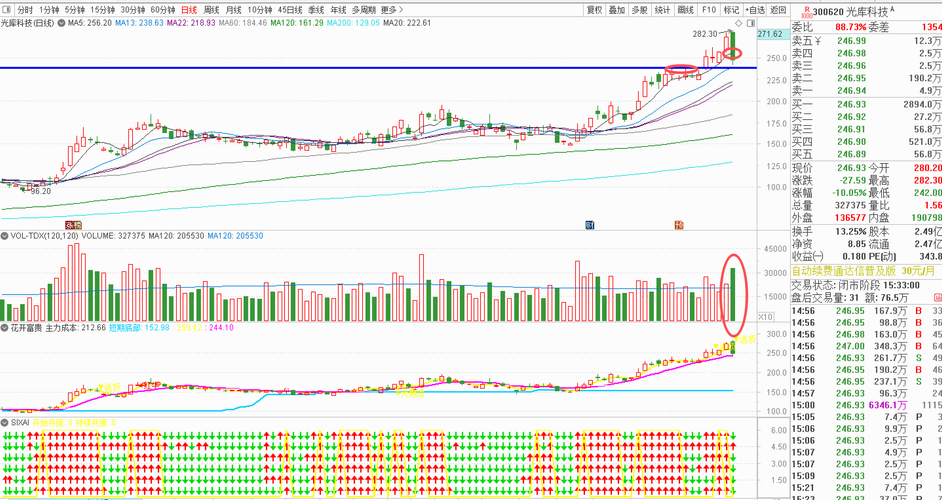942x500 pixels.
Task: Expand the 光库科技(日线) indicator dropdown
Action: (x=61, y=23)
